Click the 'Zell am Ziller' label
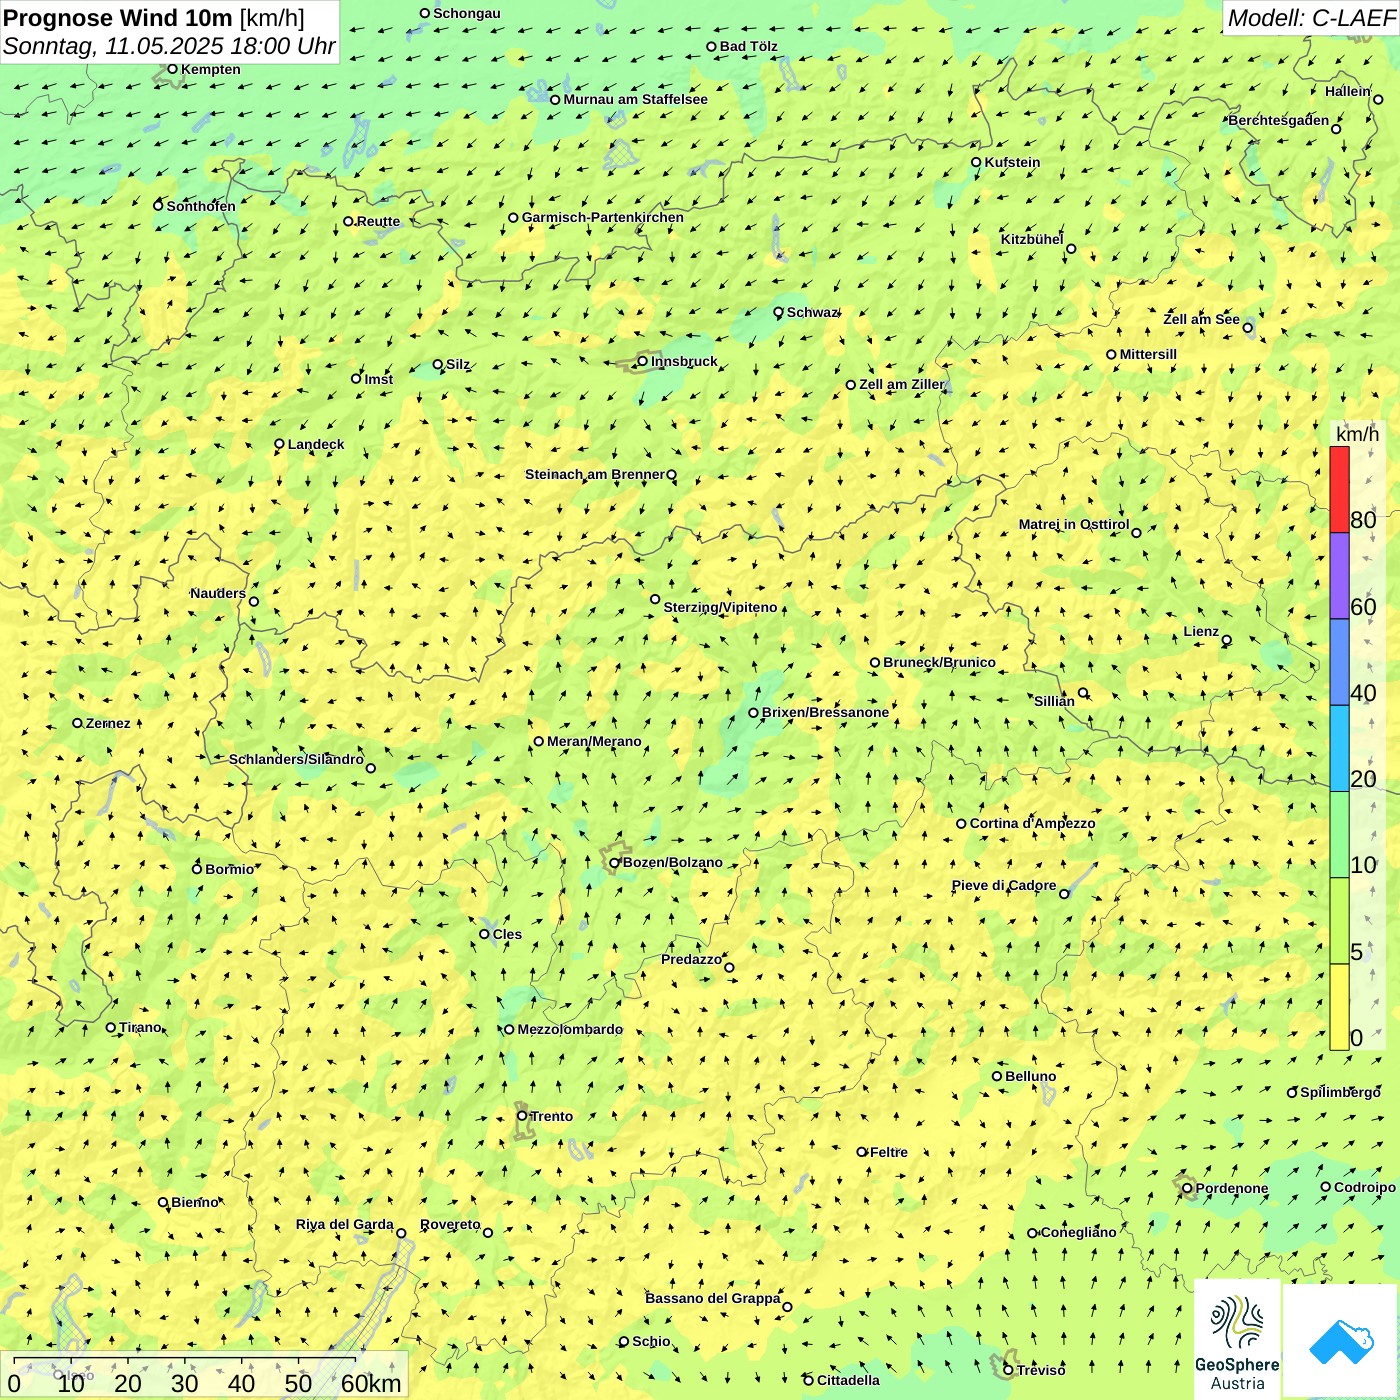 tap(901, 384)
